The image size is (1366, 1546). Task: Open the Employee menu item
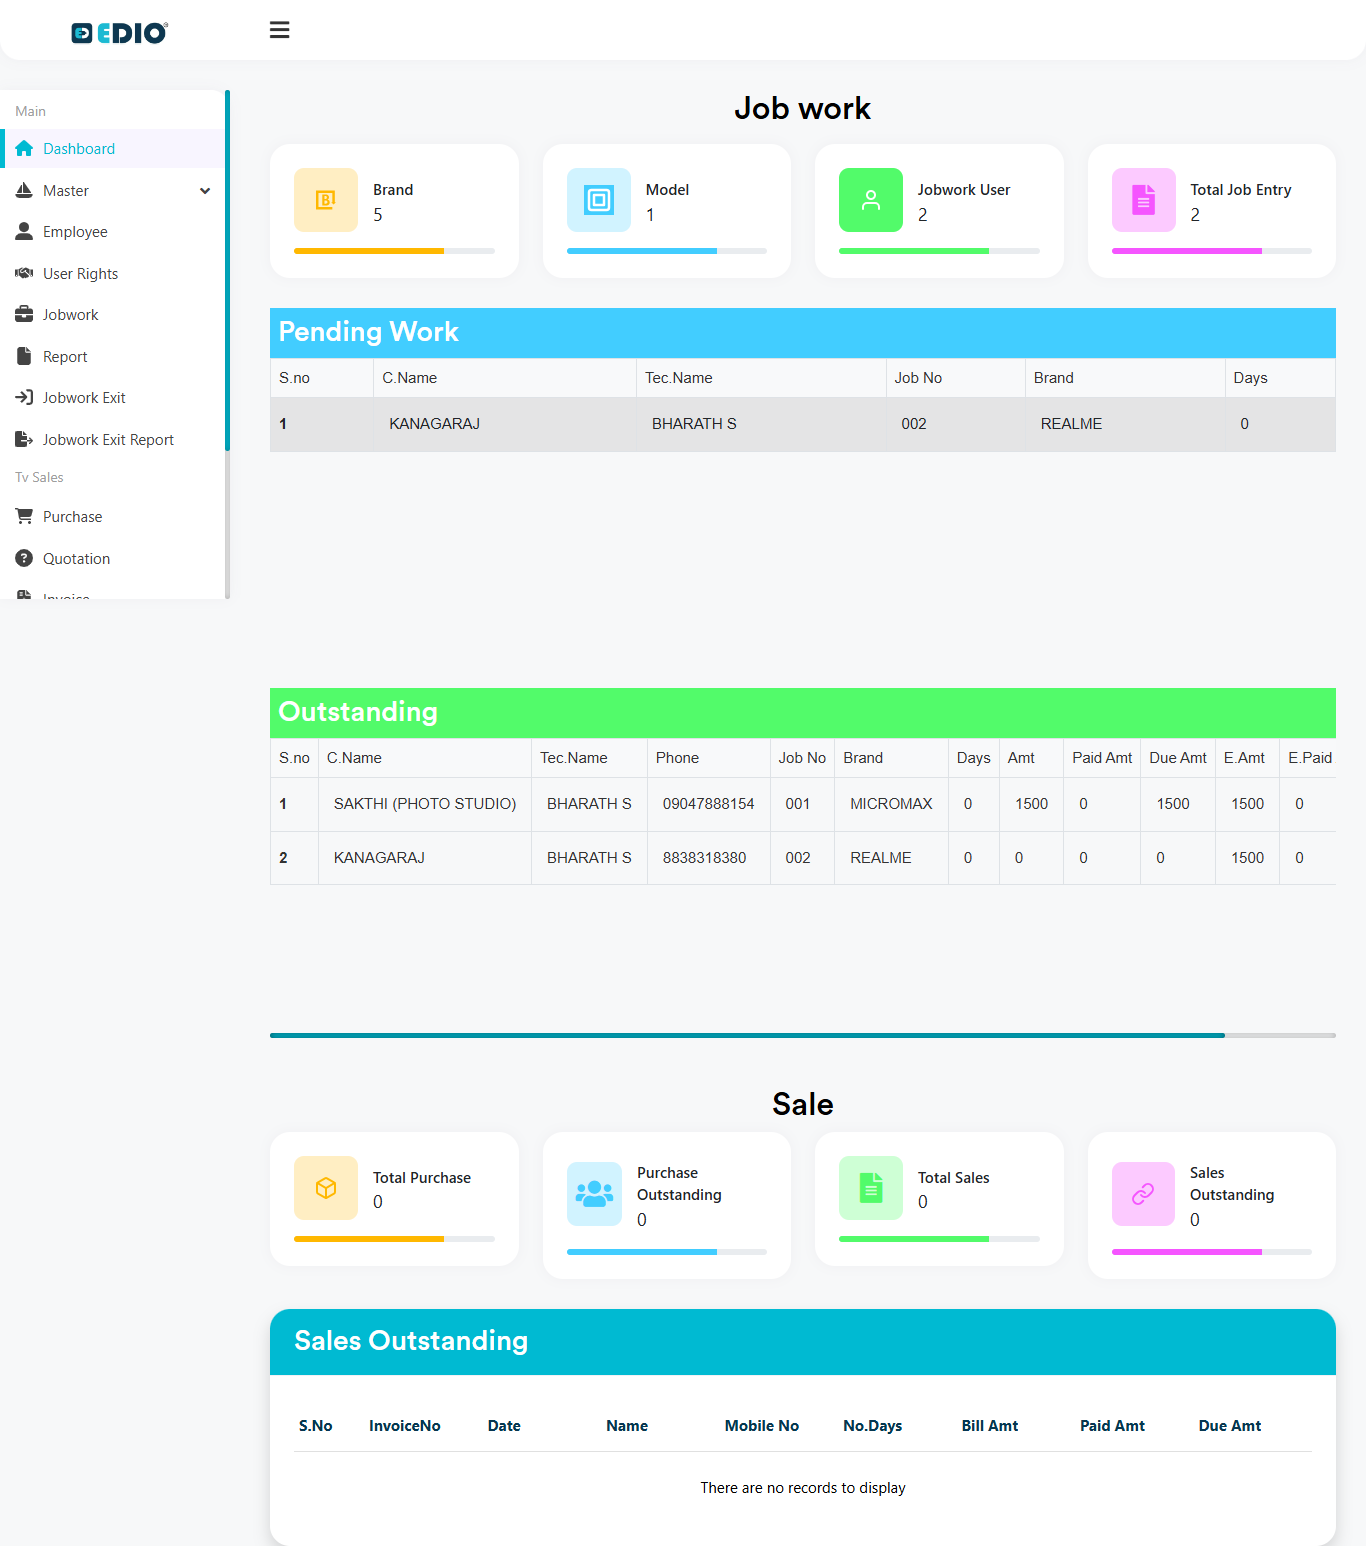tap(75, 232)
